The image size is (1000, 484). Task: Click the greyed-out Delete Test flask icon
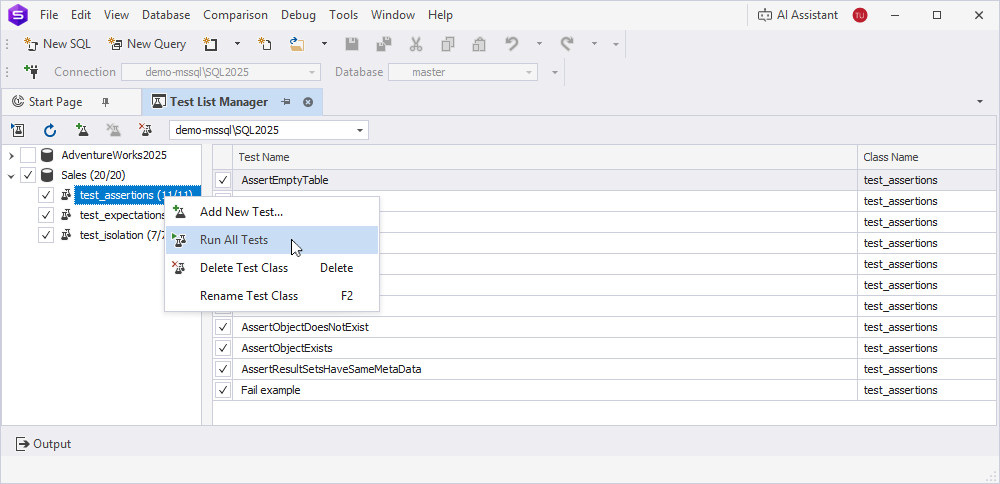[x=114, y=131]
